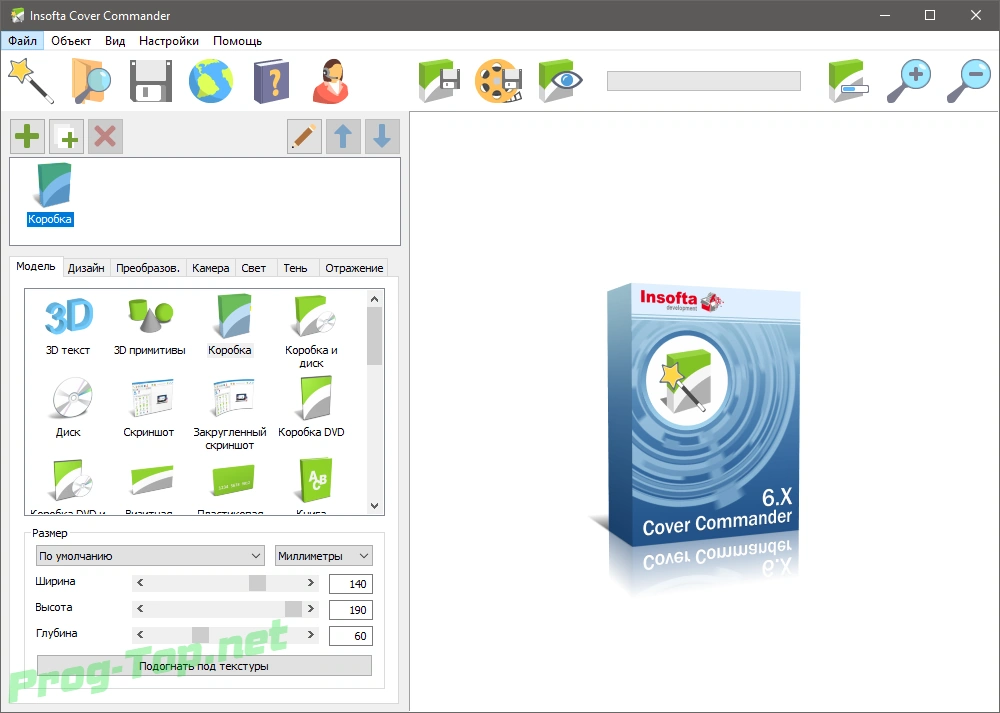Select the 3D текст model

click(68, 325)
